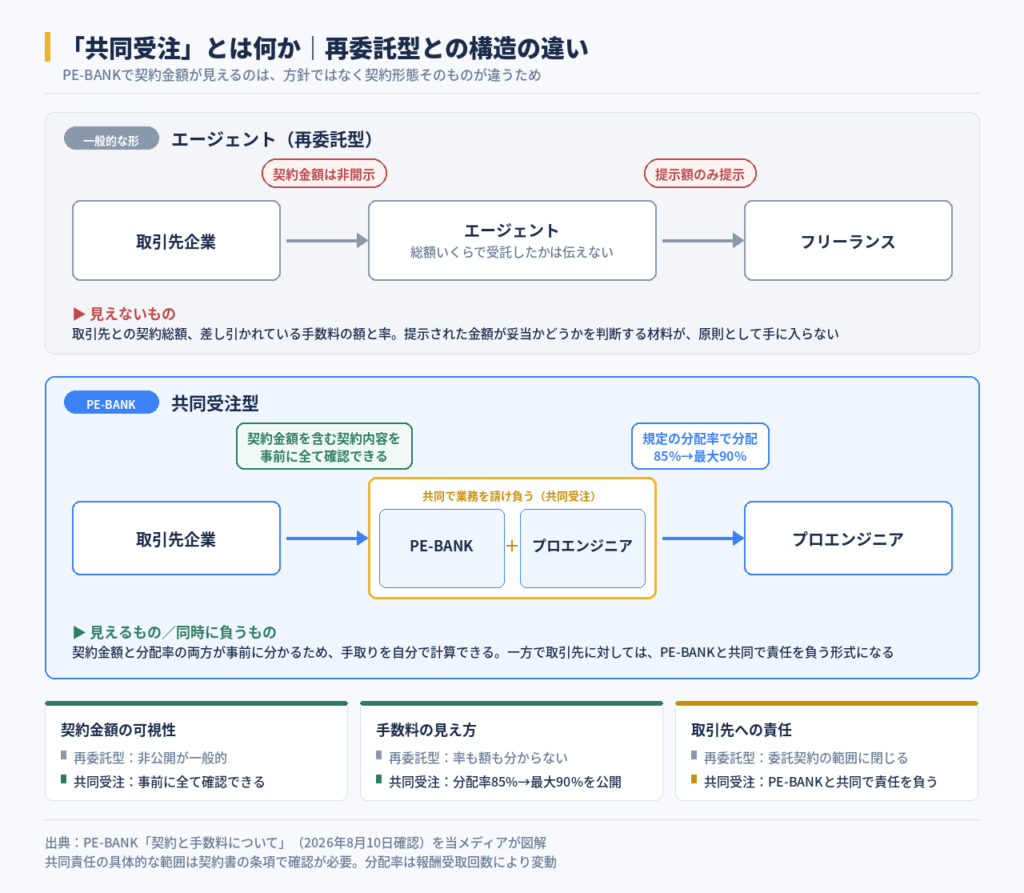Image resolution: width=1024 pixels, height=893 pixels.
Task: Click the red triangle beside 見えないもの
Action: 79,314
